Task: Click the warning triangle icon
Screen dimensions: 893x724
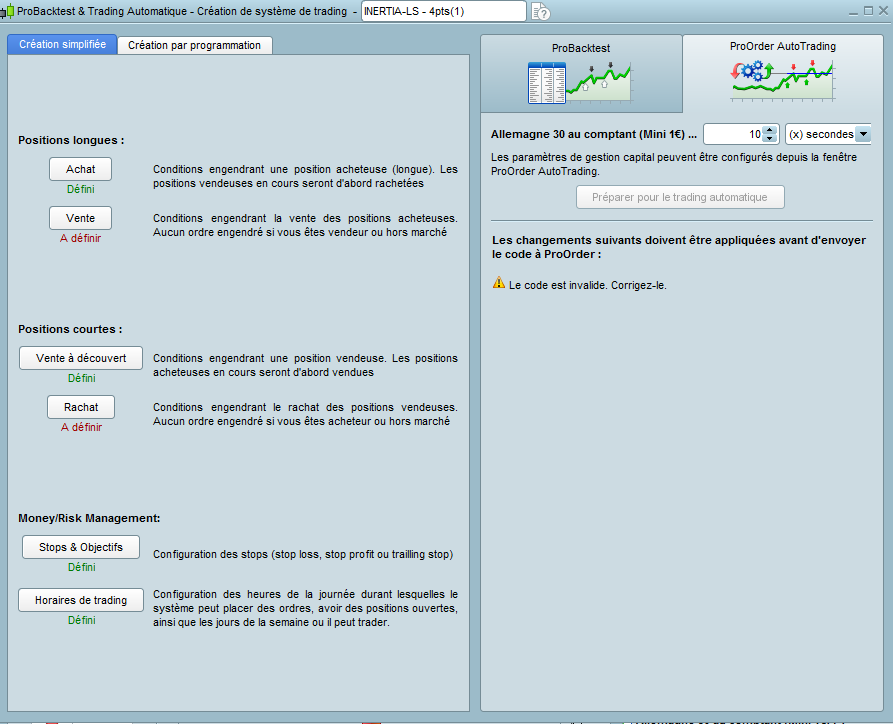Action: point(499,283)
